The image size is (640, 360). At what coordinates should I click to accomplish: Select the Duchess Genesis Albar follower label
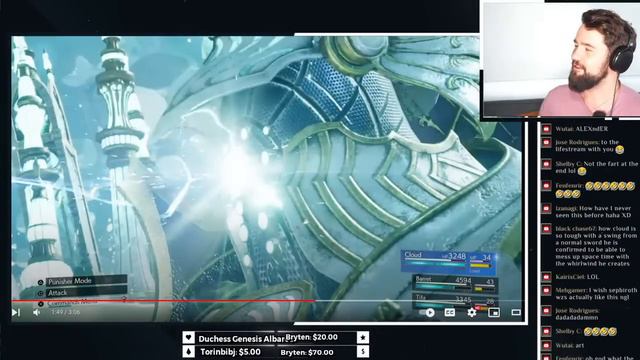pos(241,339)
